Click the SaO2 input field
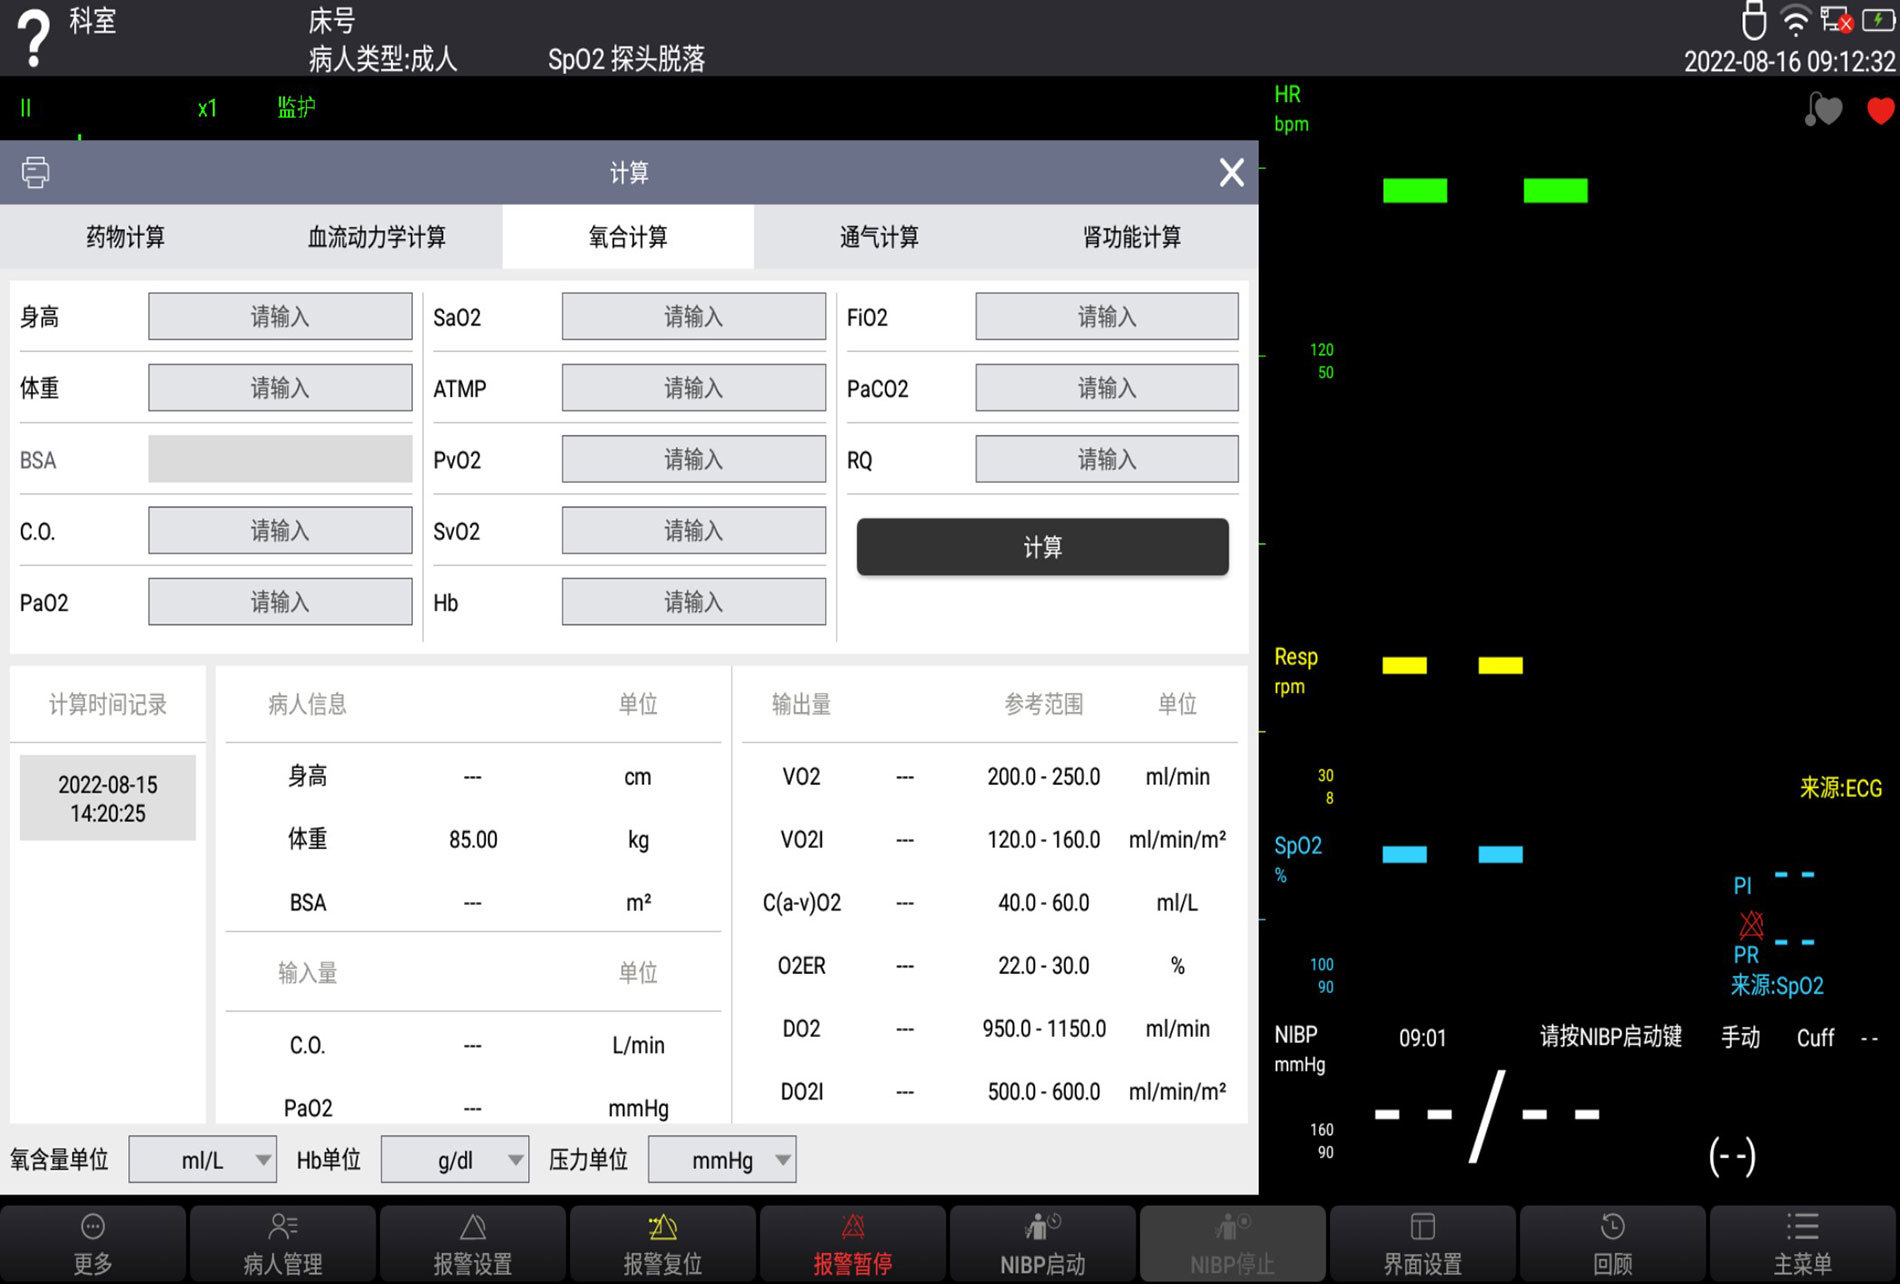Viewport: 1900px width, 1284px height. [693, 317]
